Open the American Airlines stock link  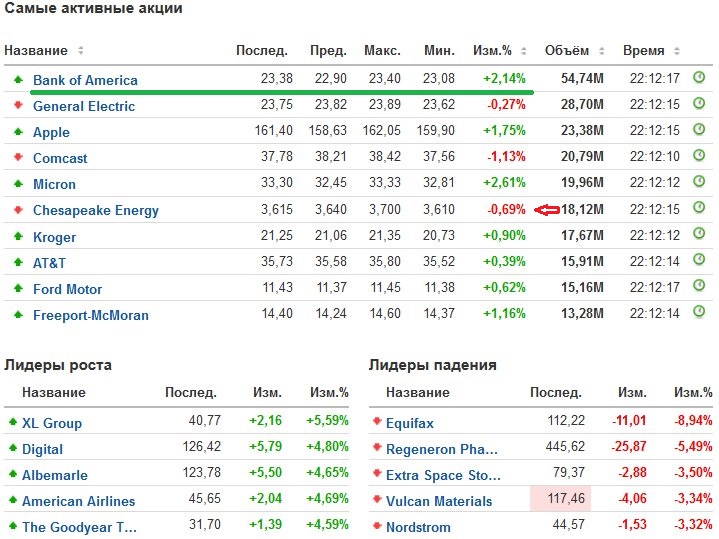click(78, 501)
